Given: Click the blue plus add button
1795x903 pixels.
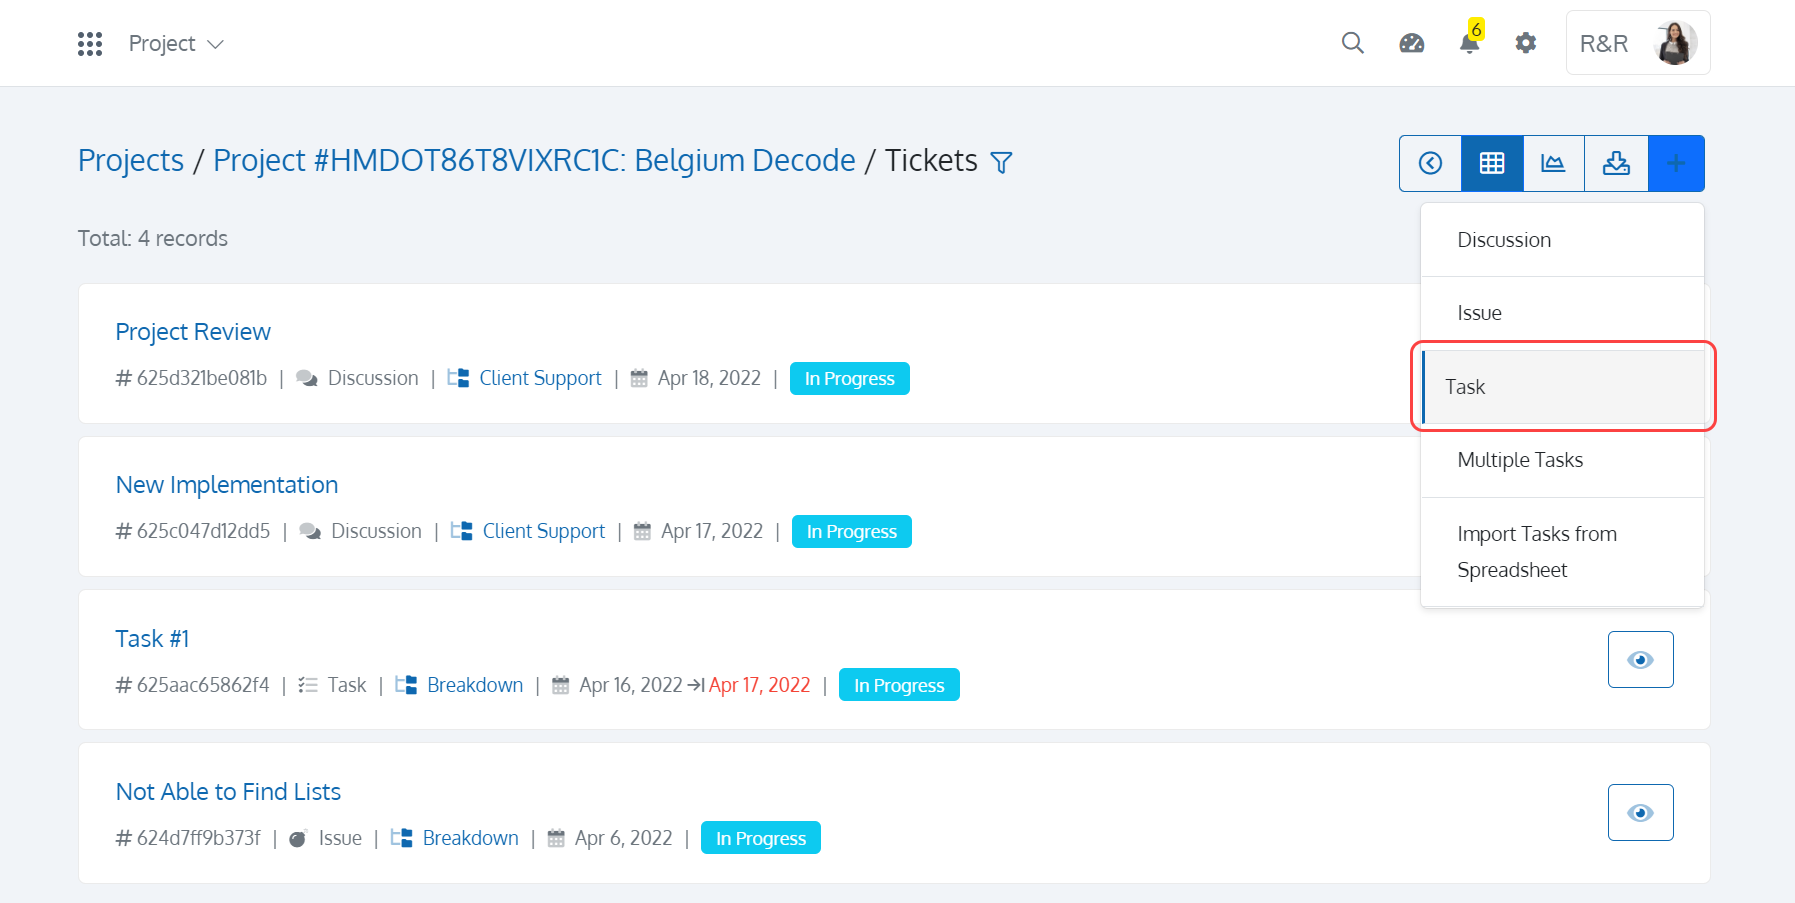Looking at the screenshot, I should (x=1676, y=163).
